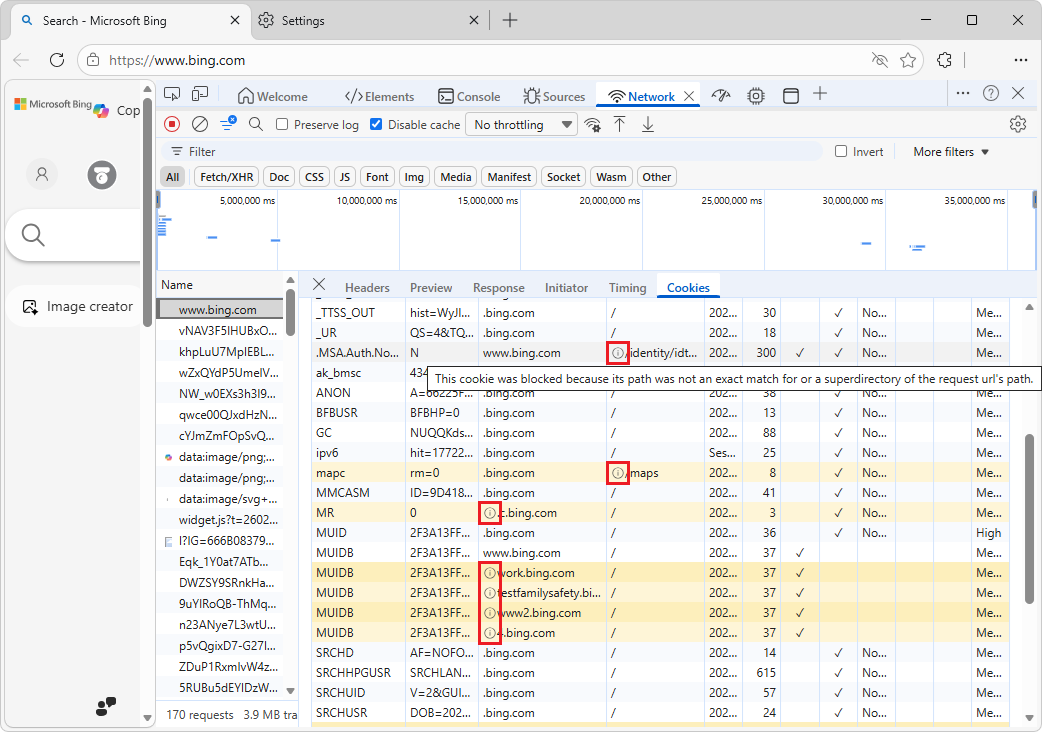This screenshot has height=732, width=1042.
Task: Import a HAR file
Action: (620, 124)
